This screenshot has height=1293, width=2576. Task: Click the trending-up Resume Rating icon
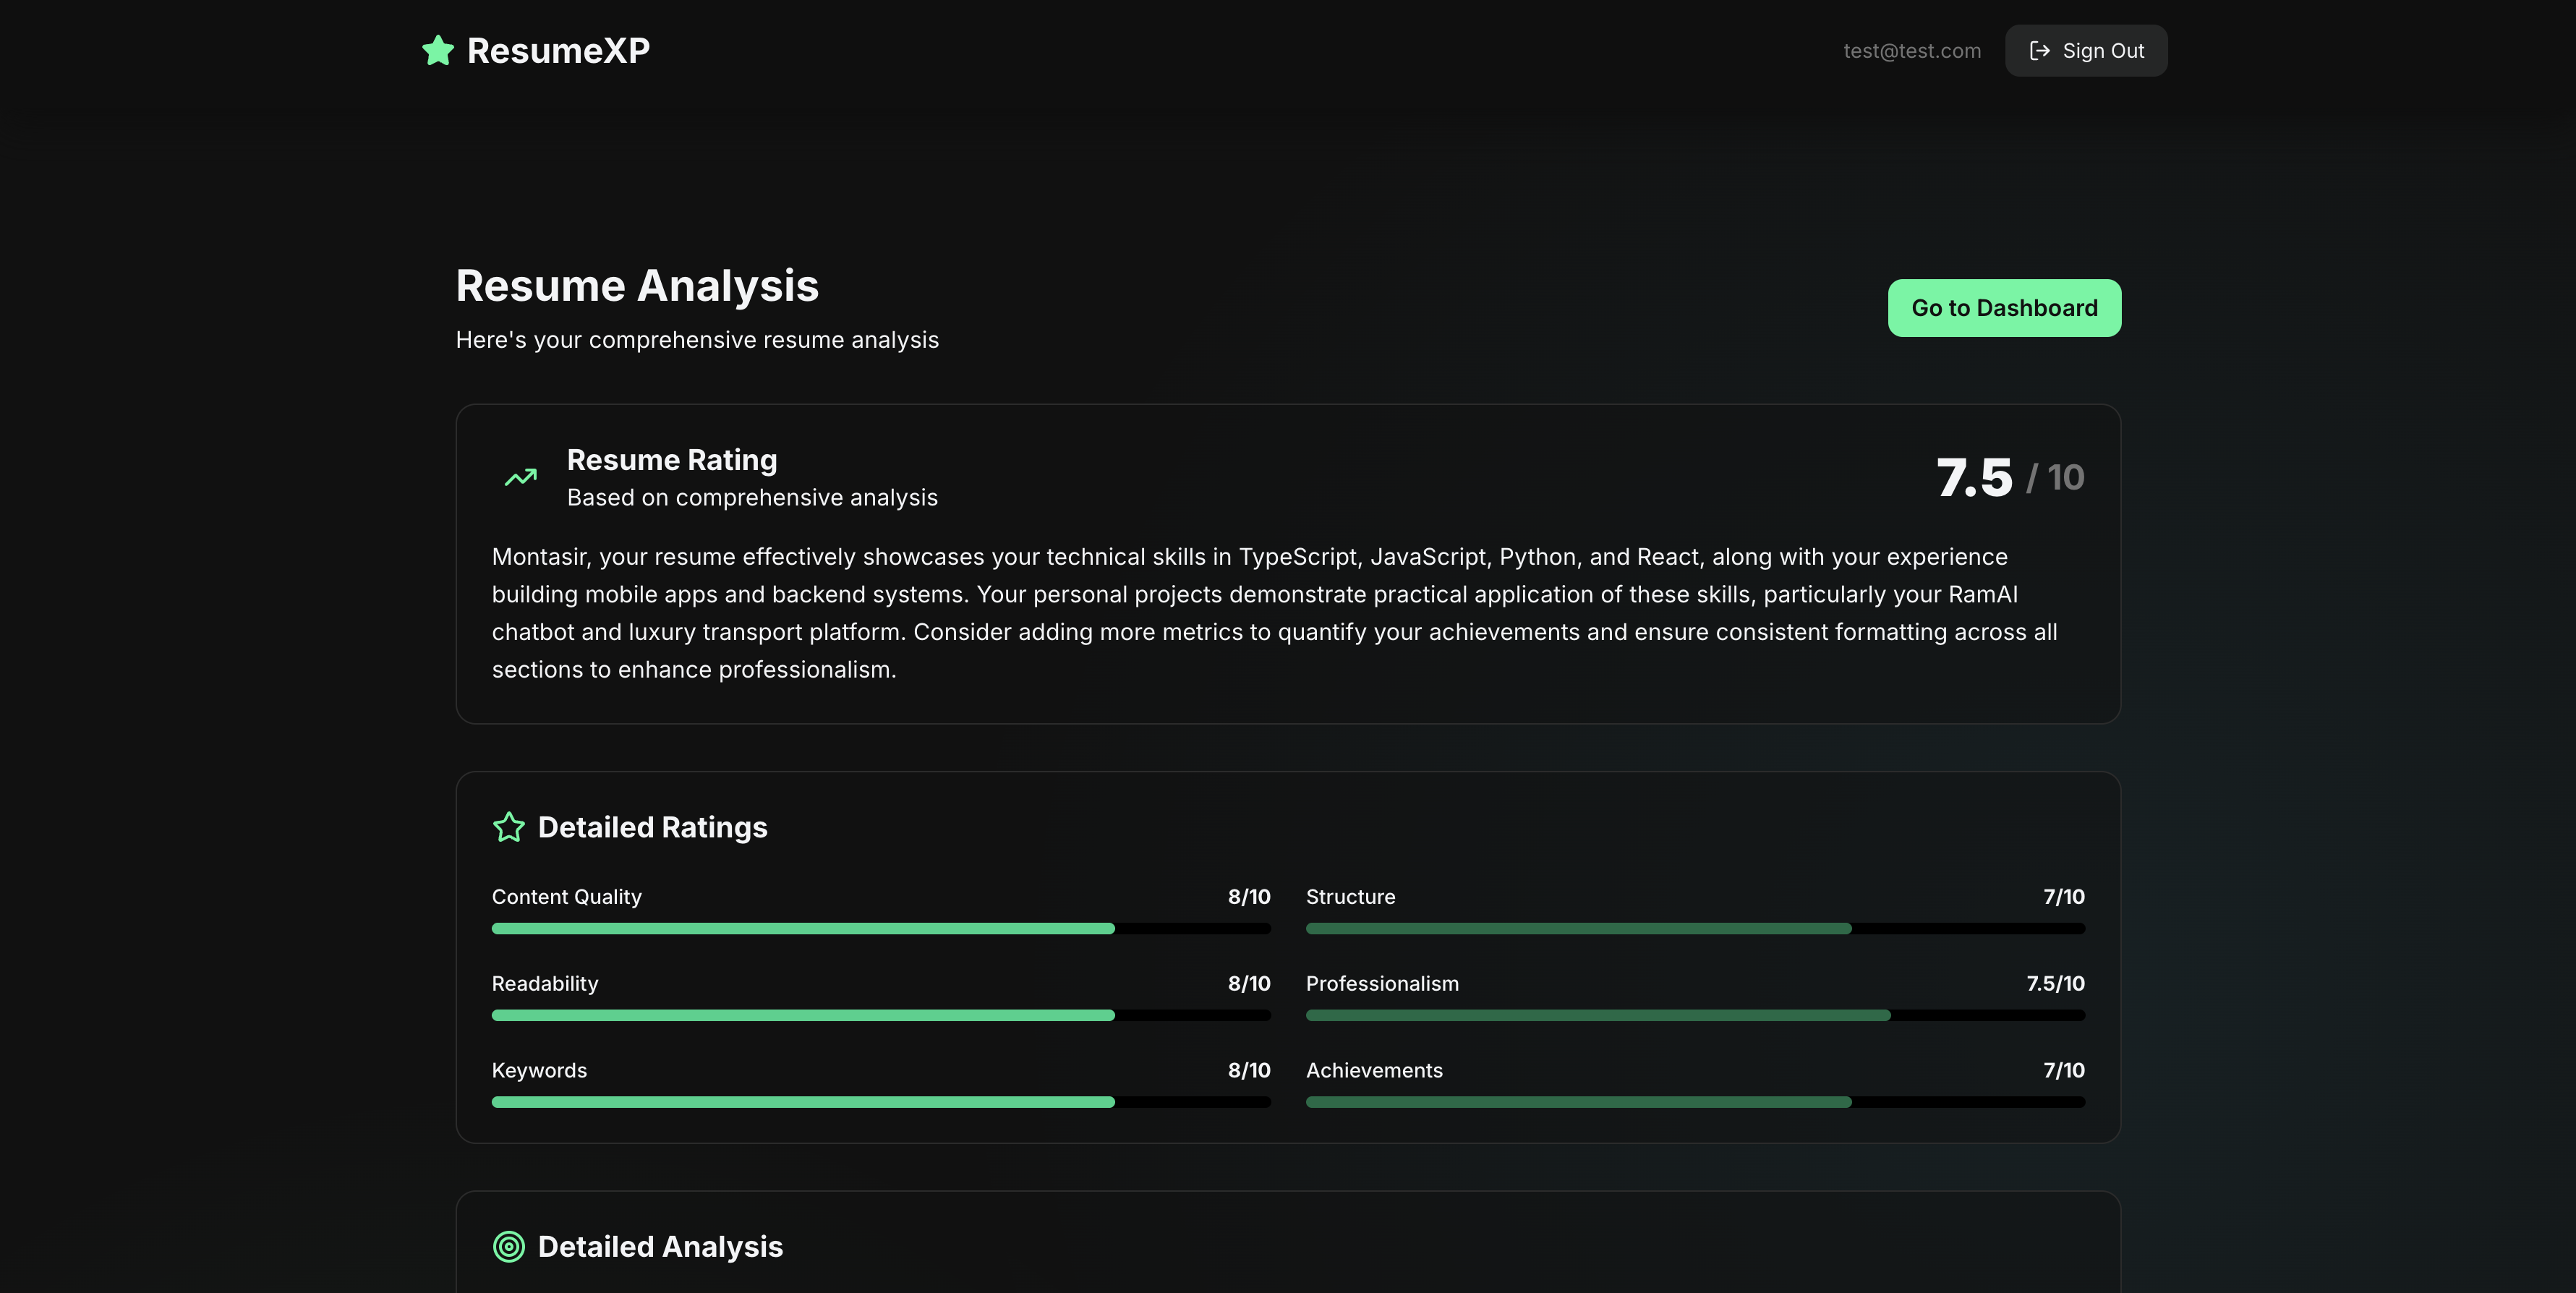520,478
